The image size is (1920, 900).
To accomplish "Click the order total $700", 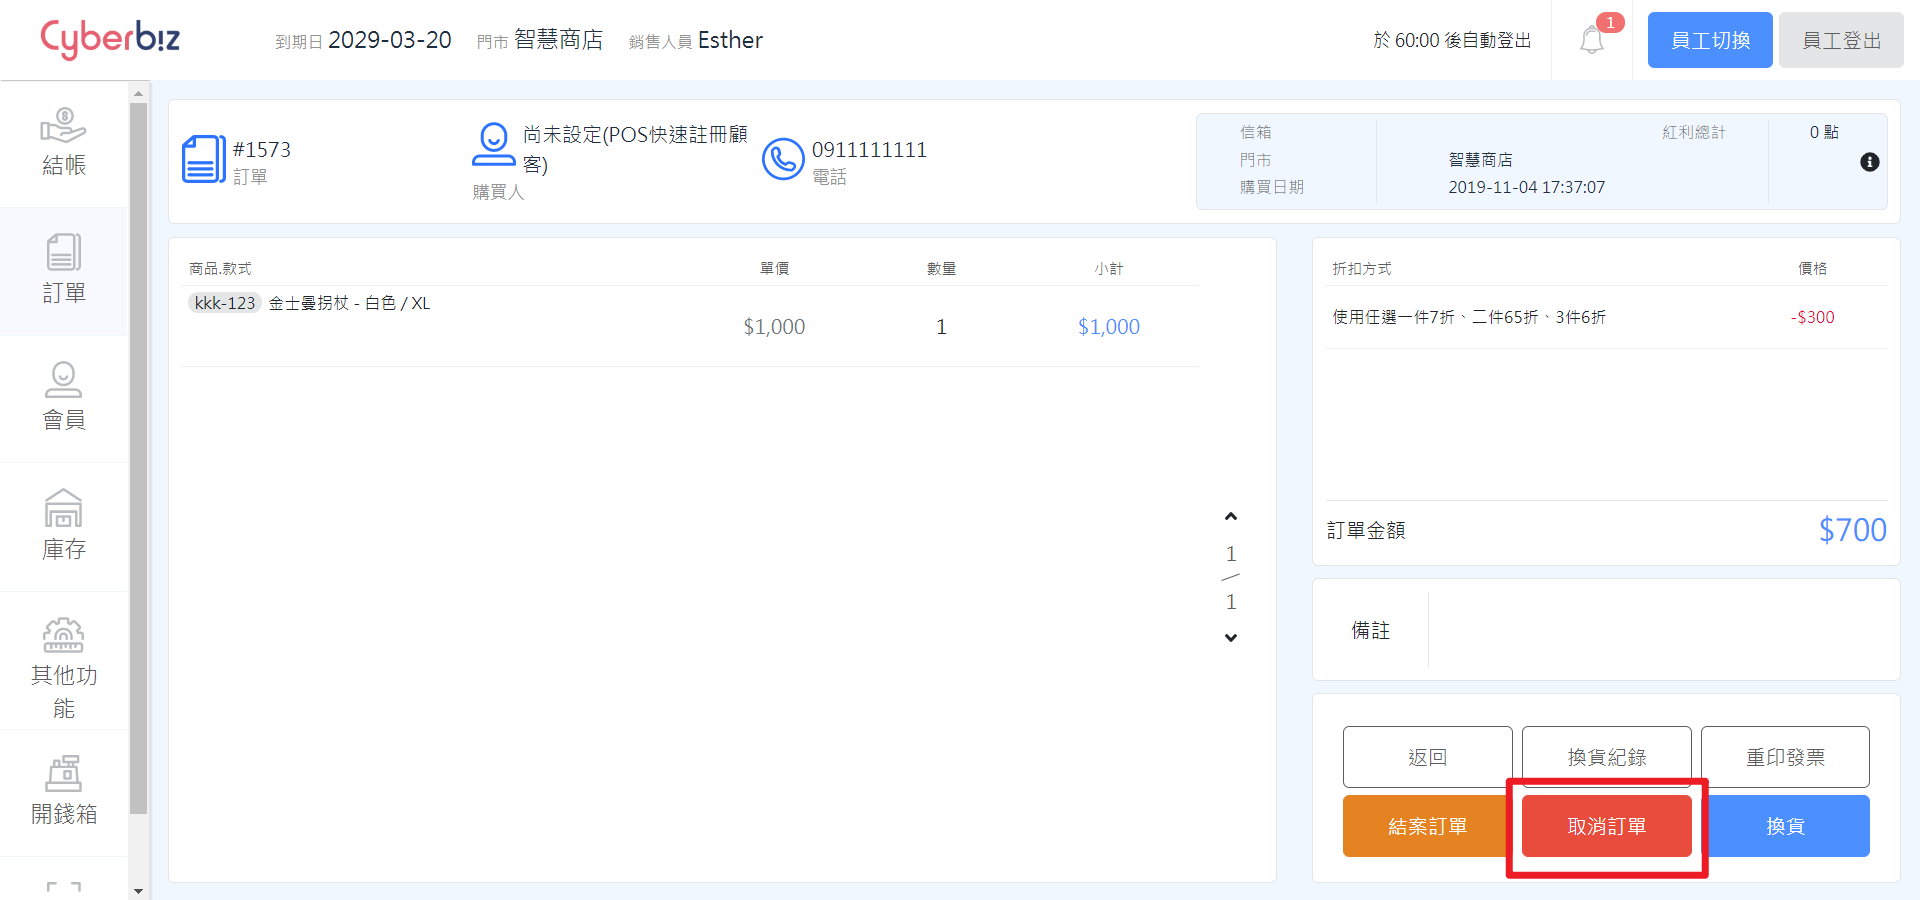I will [x=1852, y=529].
